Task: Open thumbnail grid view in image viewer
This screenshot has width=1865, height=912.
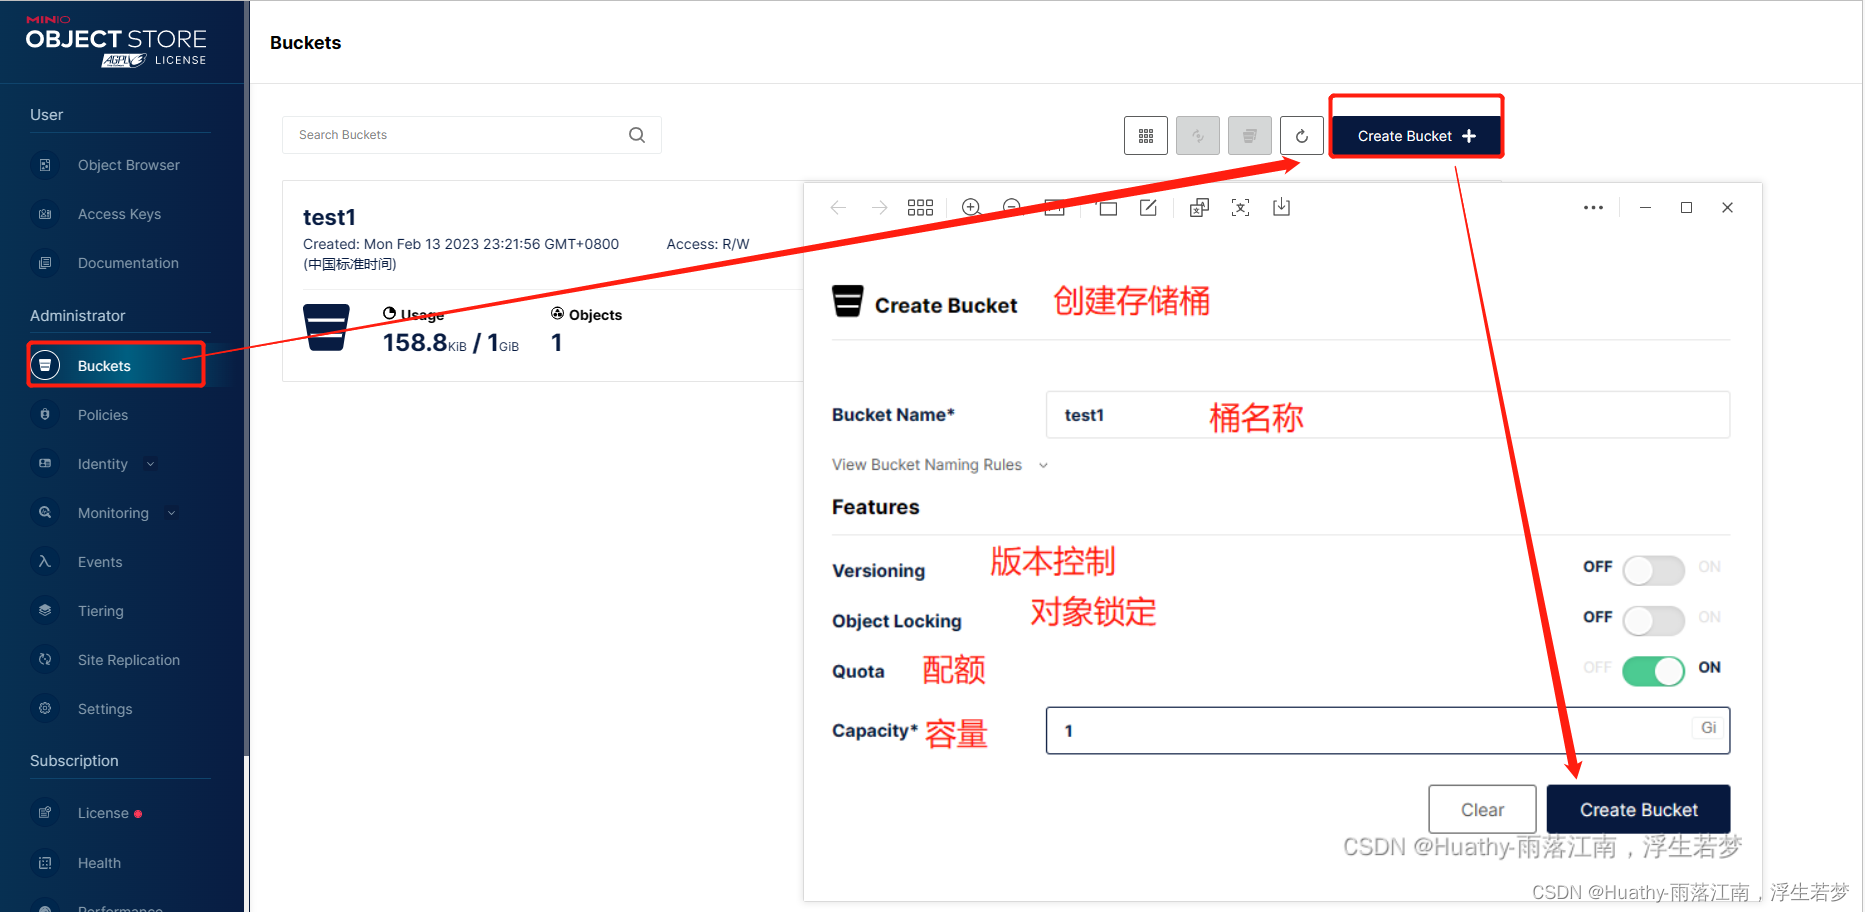Action: 920,207
